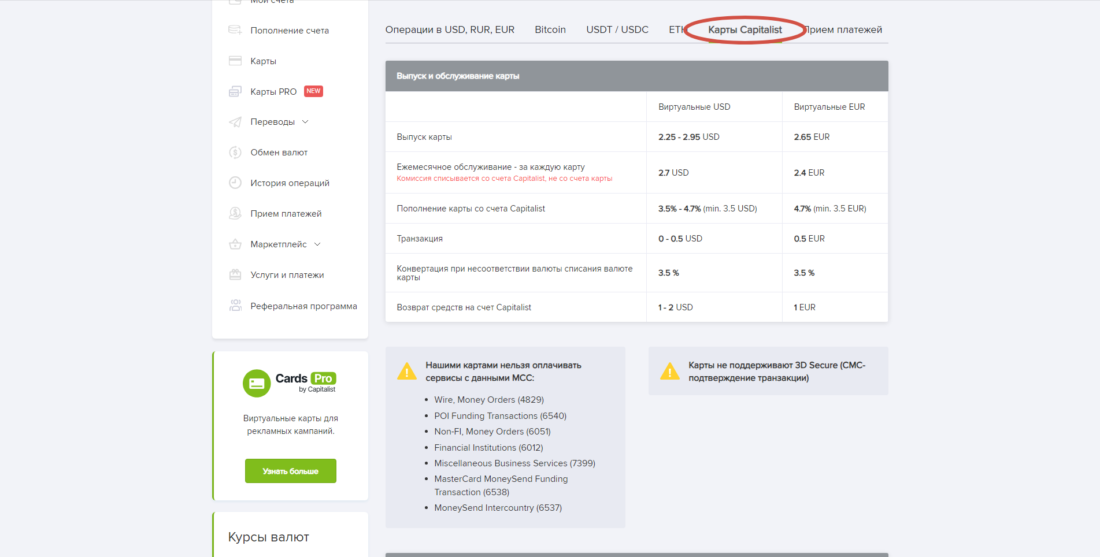
Task: Click the clock icon beside История операций
Action: tap(235, 183)
